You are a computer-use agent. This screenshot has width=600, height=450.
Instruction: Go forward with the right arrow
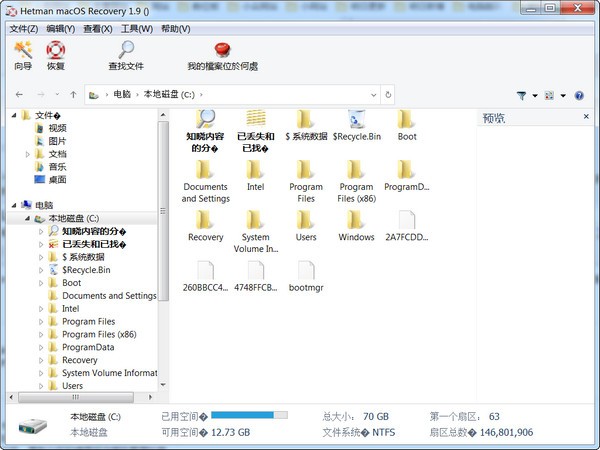pos(41,95)
